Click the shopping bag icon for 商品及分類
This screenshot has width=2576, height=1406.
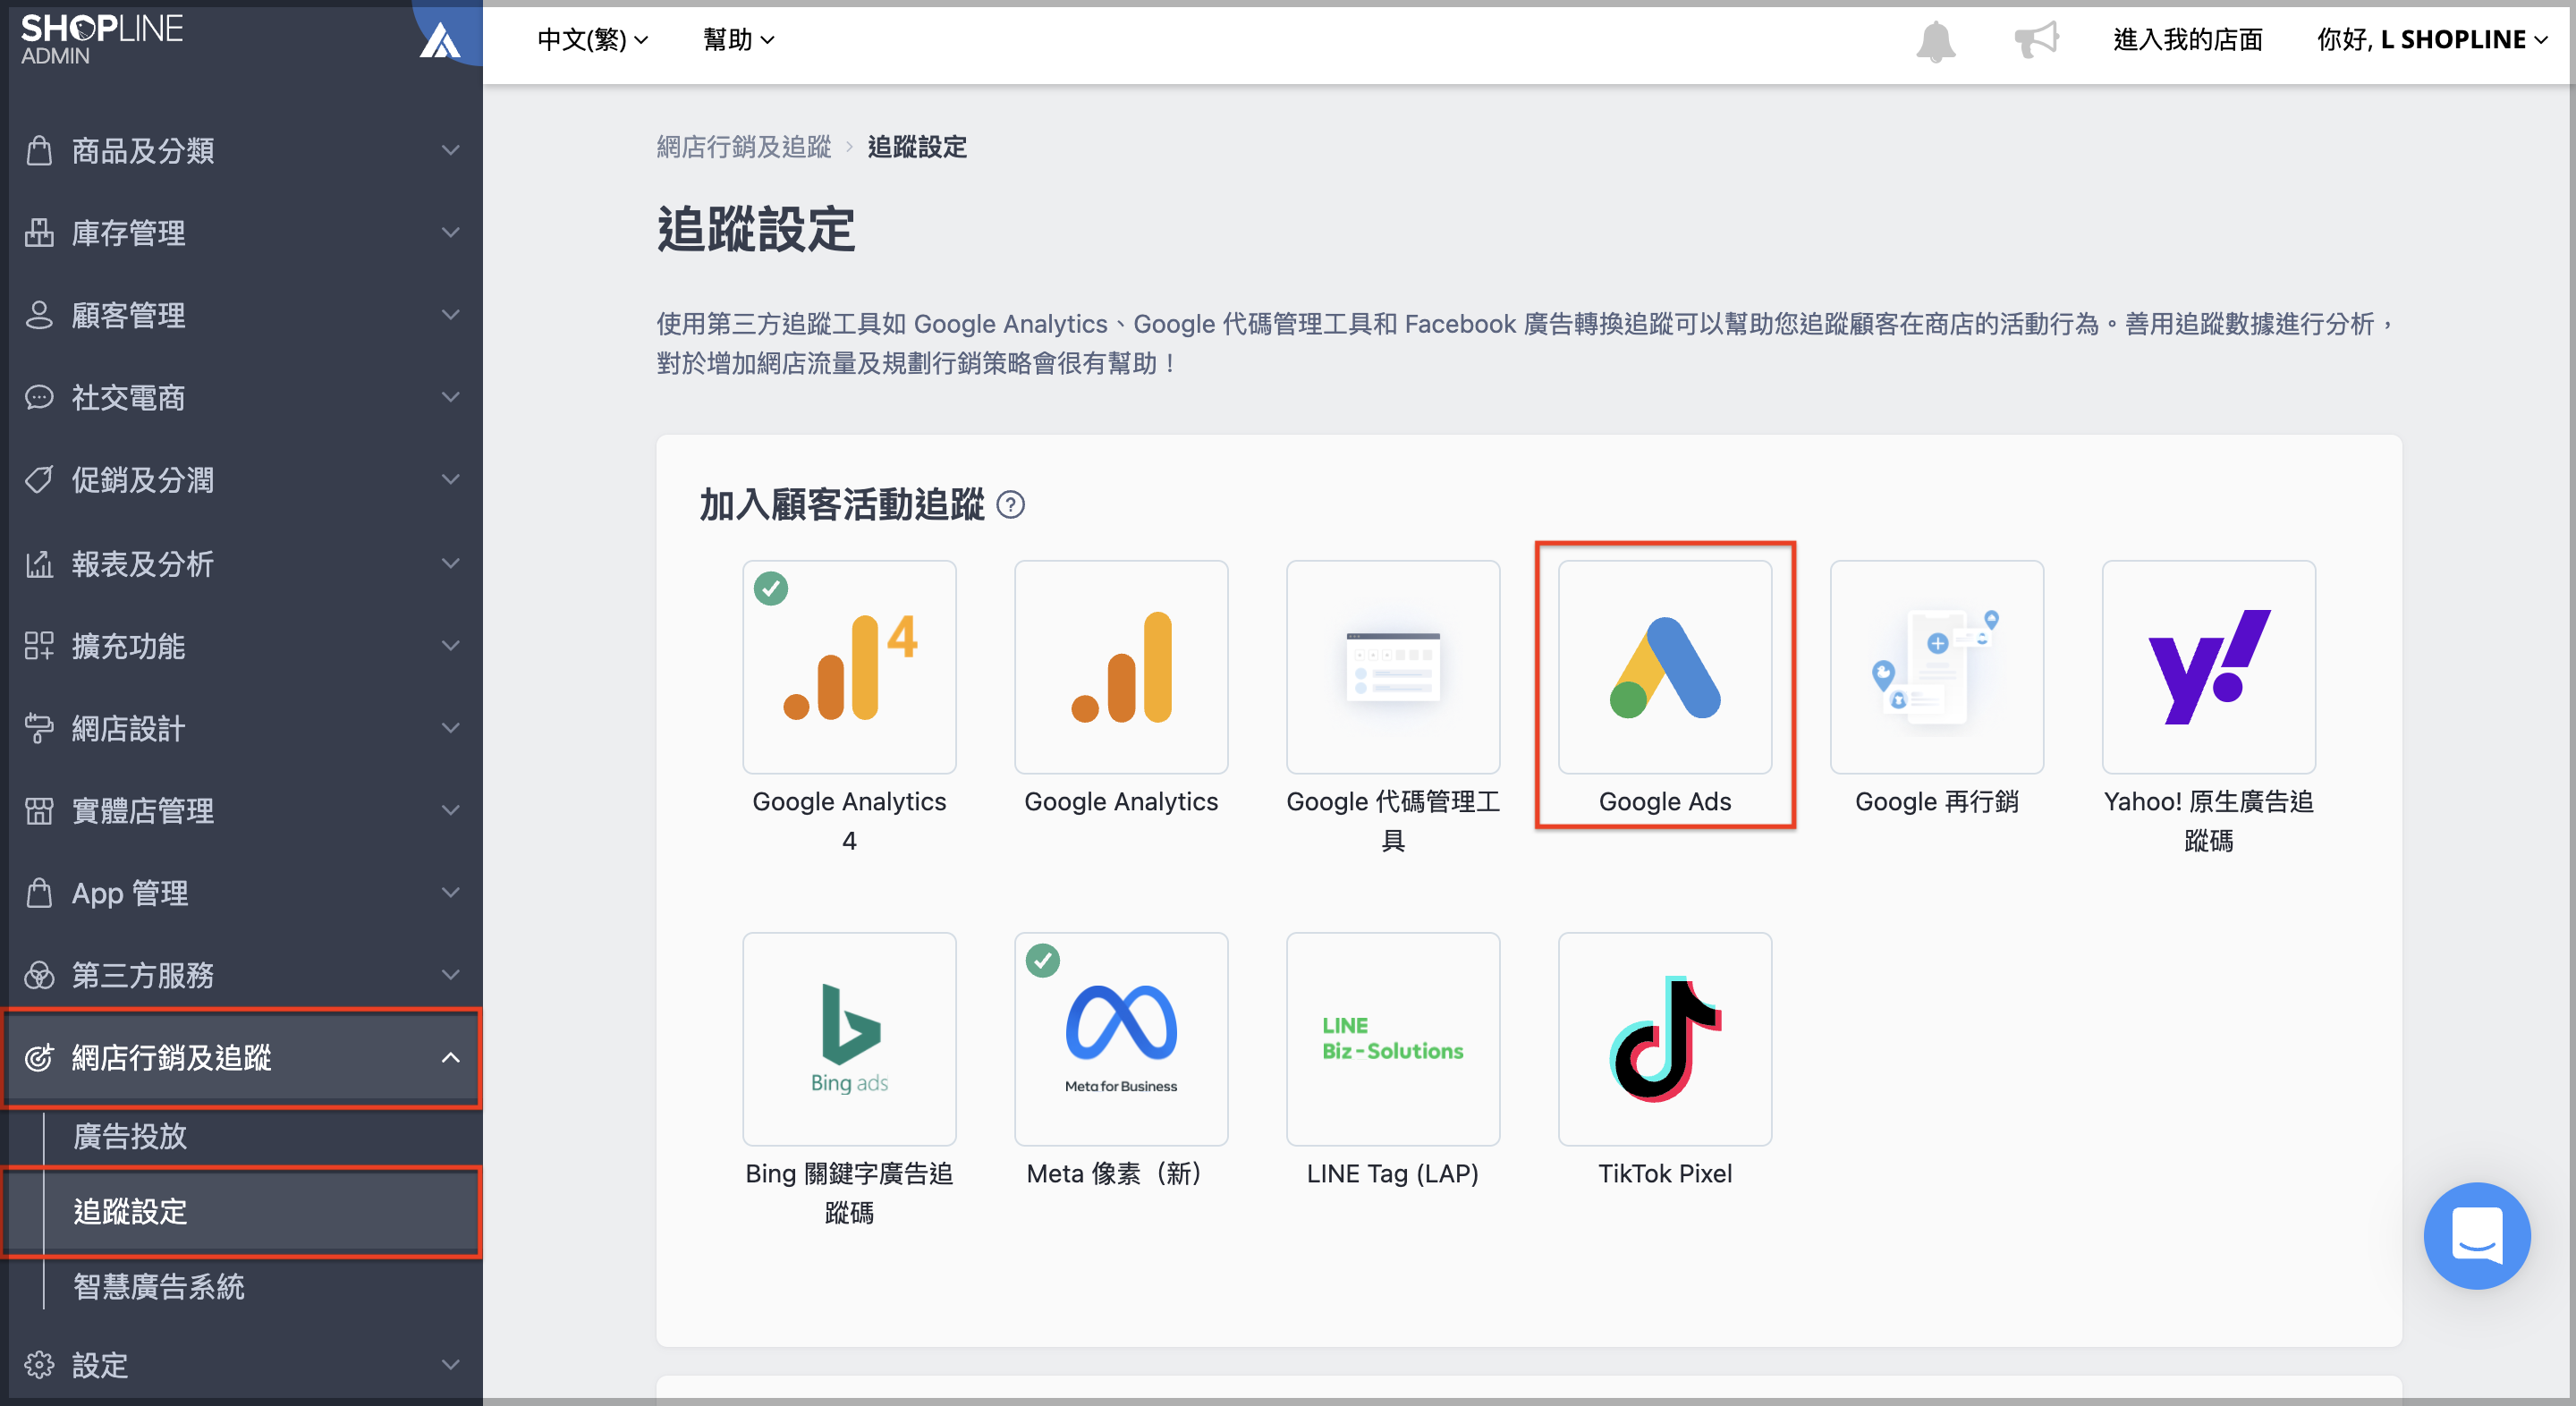39,150
